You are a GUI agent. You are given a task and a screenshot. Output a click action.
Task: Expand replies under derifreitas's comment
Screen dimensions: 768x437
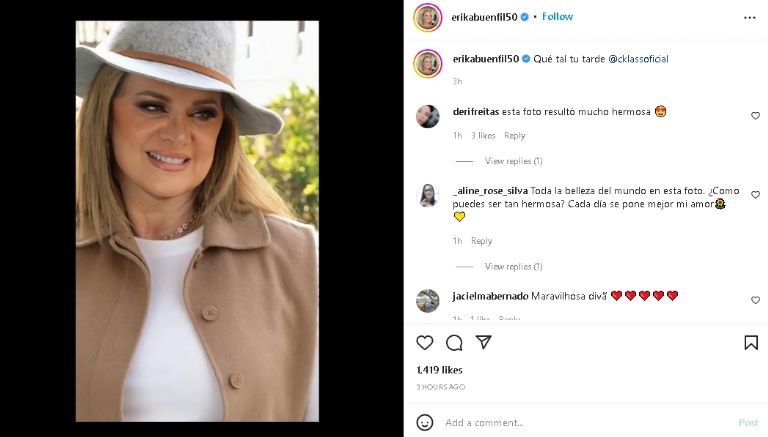point(513,161)
